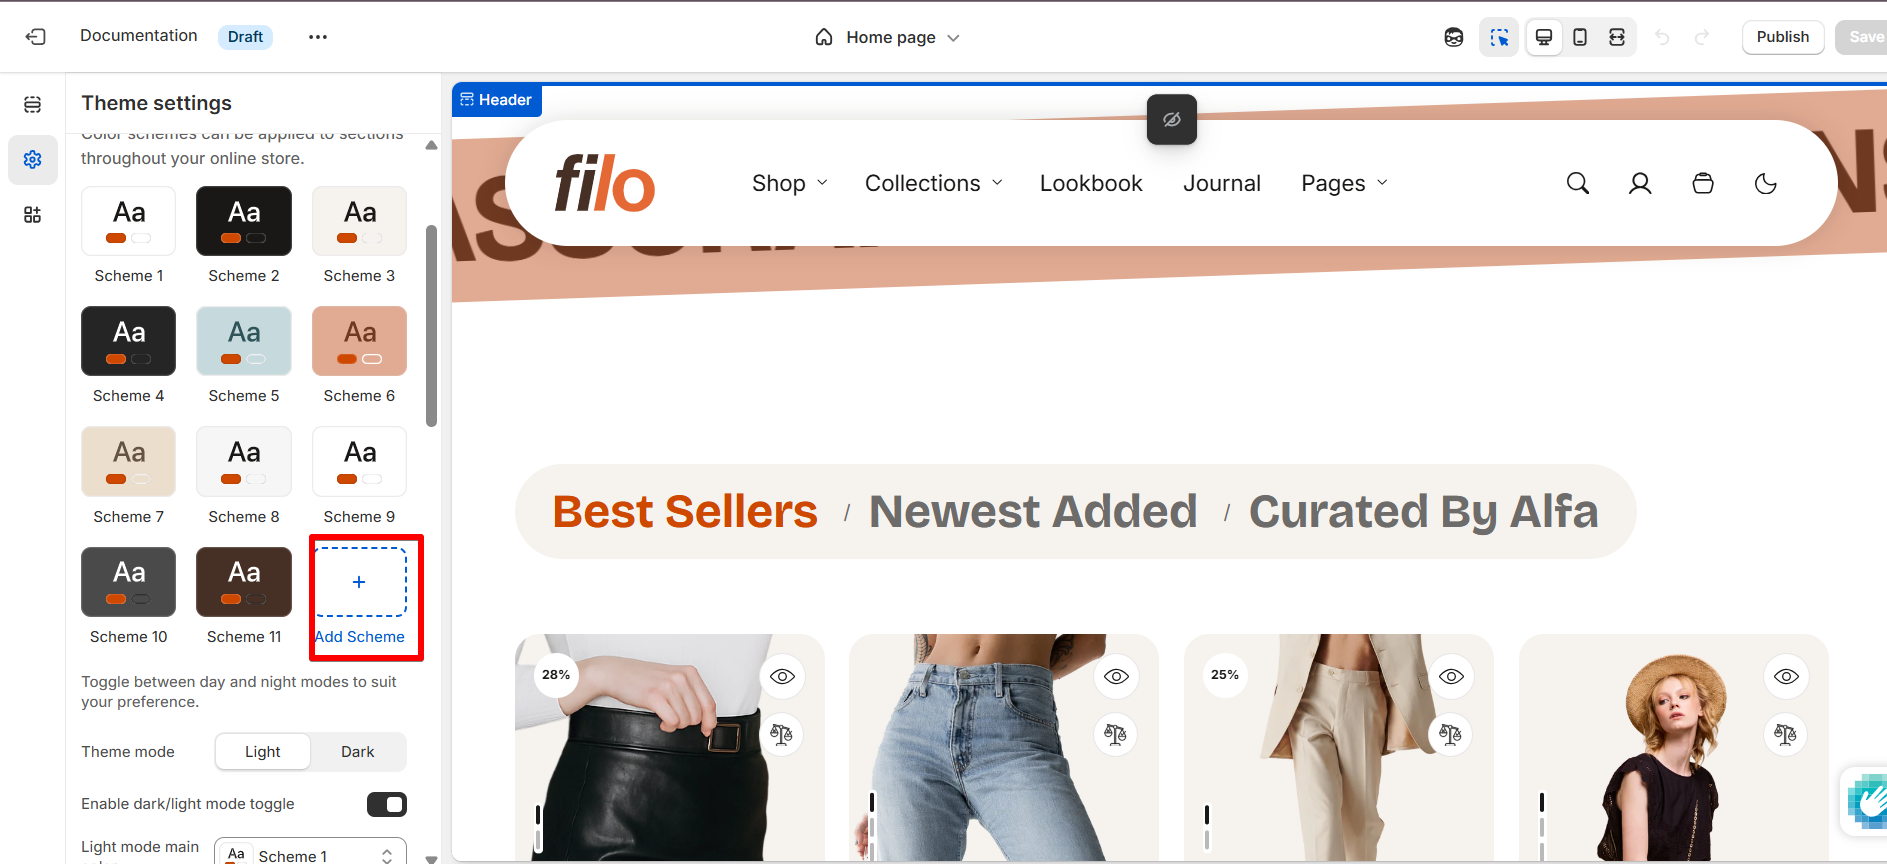Open the App embeds sidebar icon
The height and width of the screenshot is (864, 1887).
[x=32, y=215]
